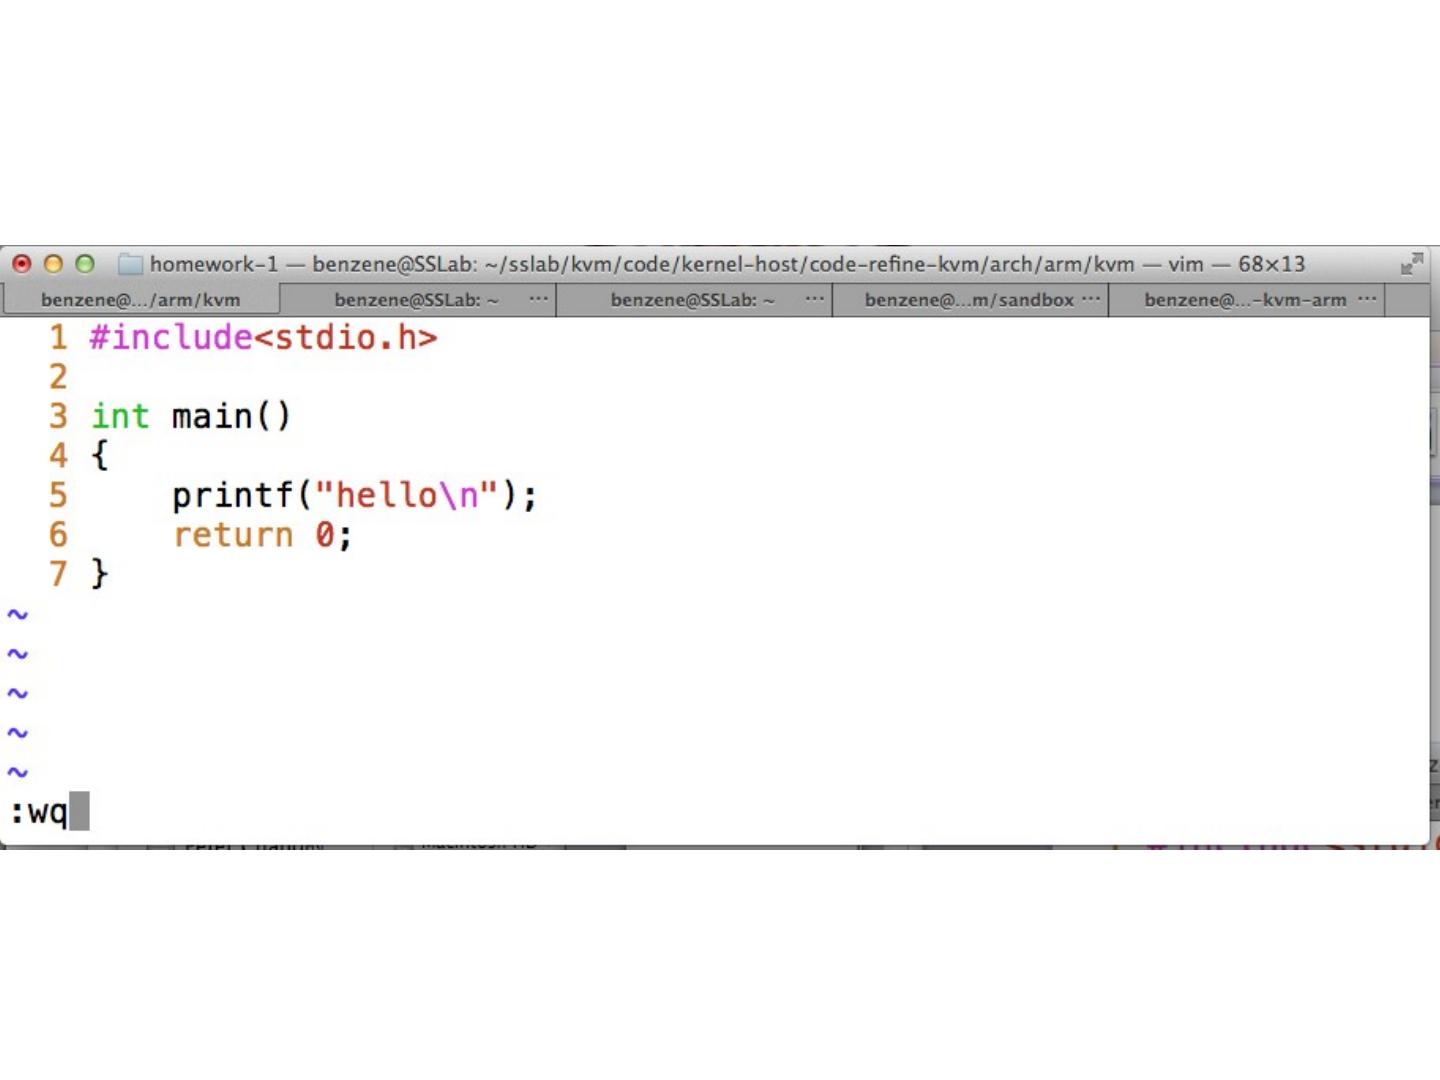Switch to the leftmost benzene@SSLab: ~ tab
This screenshot has width=1440, height=1080.
click(x=415, y=299)
